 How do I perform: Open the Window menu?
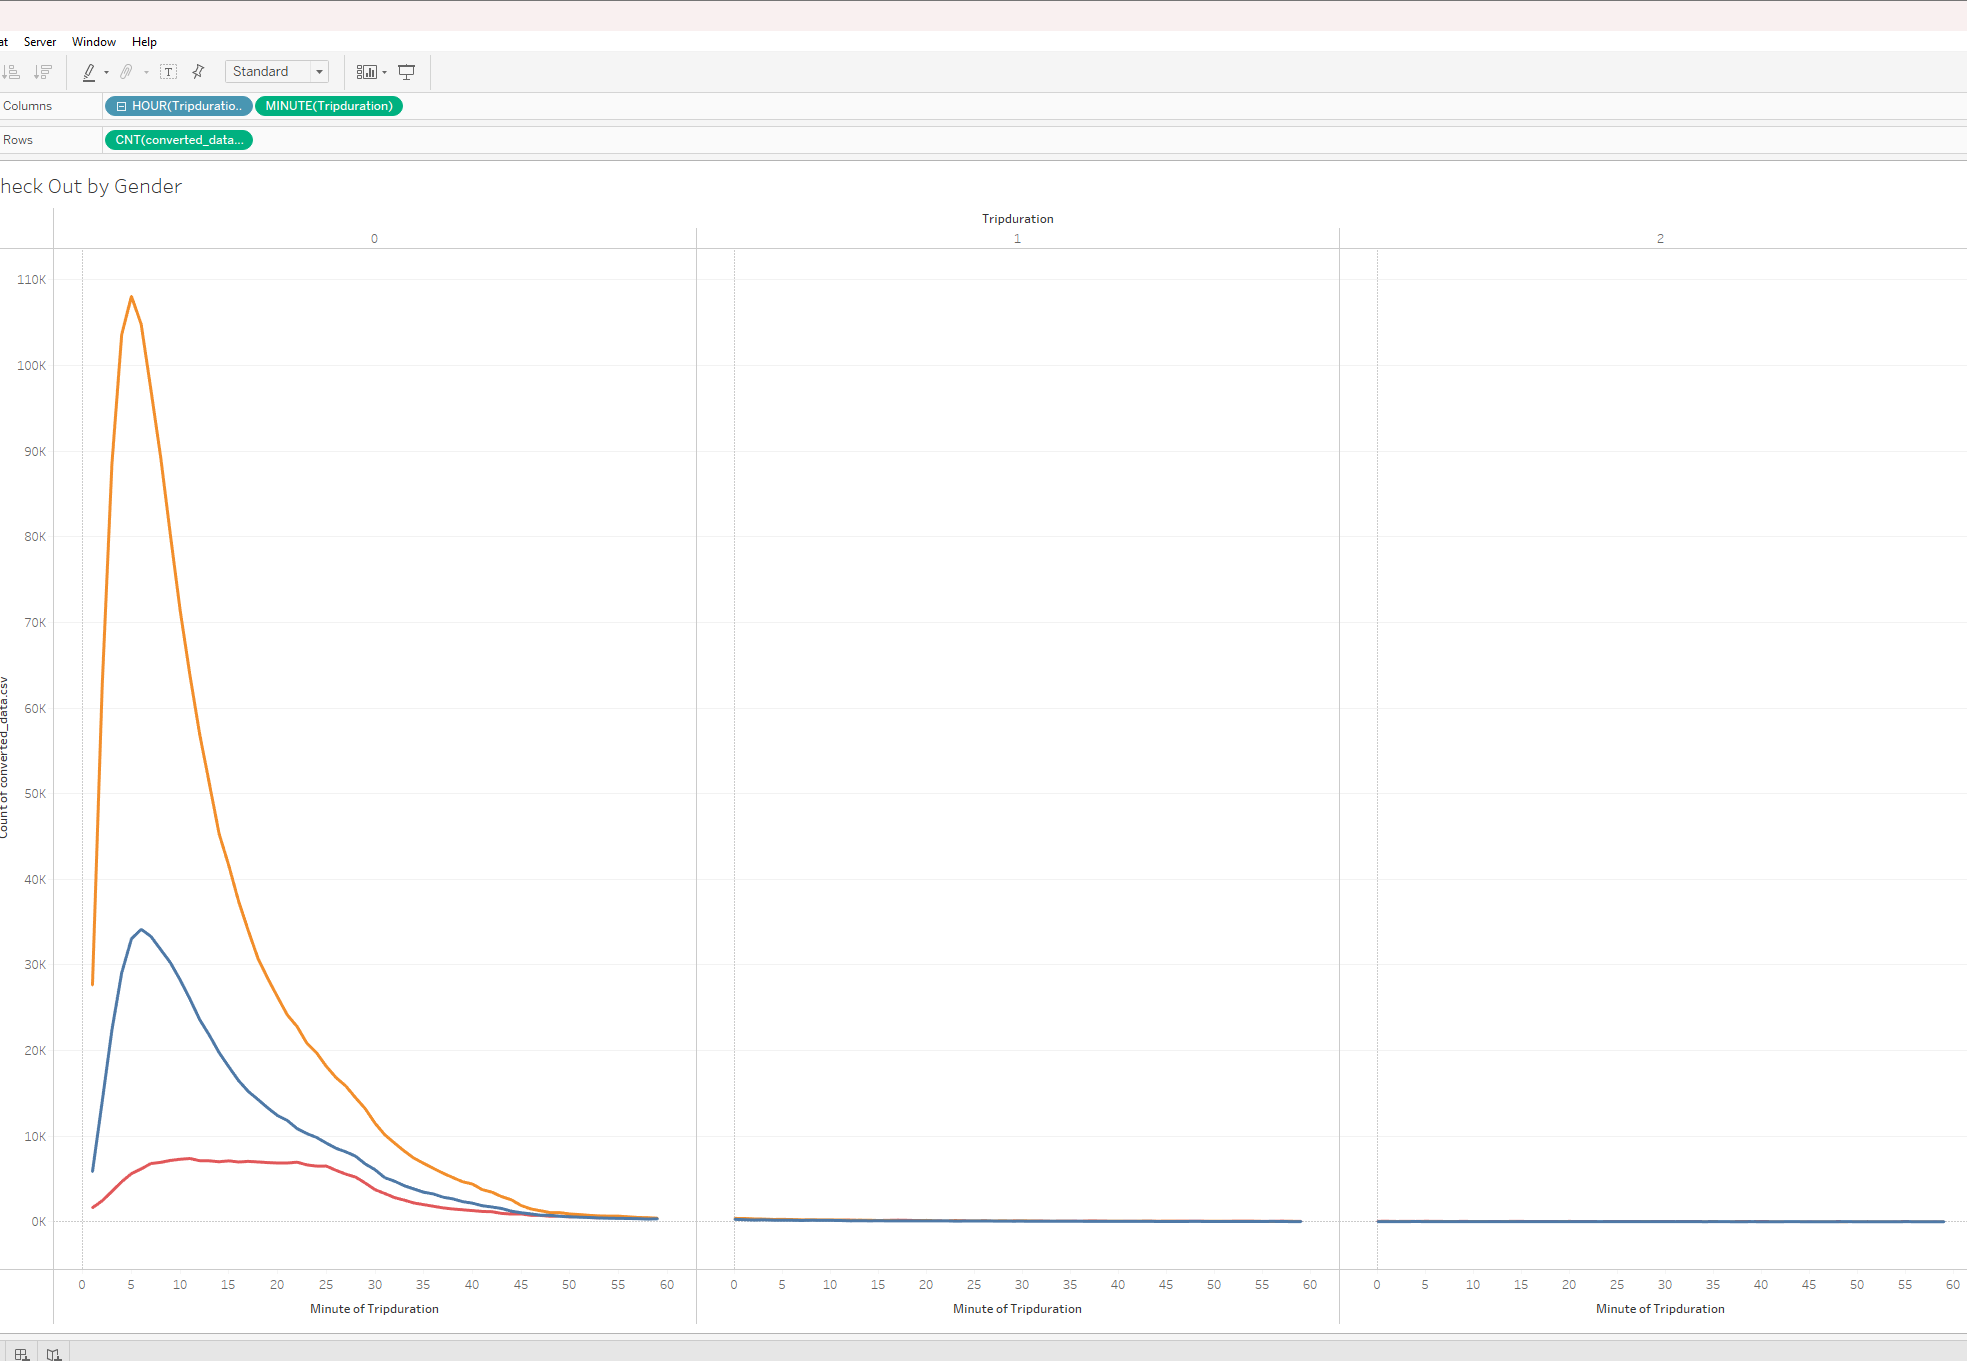[x=93, y=41]
